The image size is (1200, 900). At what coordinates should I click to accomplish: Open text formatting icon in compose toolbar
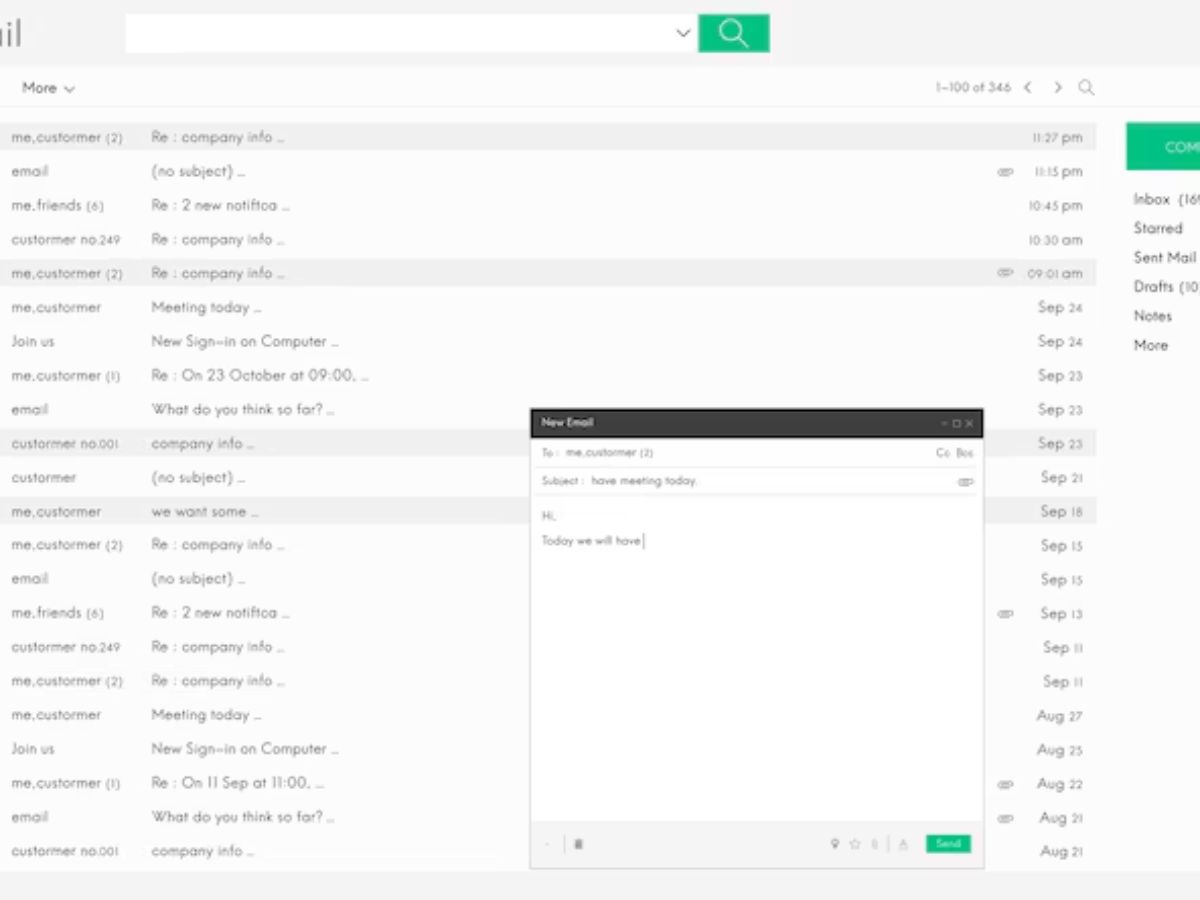[903, 844]
